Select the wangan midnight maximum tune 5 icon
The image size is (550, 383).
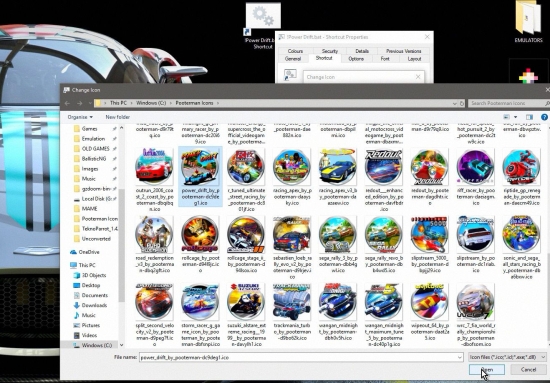coord(383,315)
